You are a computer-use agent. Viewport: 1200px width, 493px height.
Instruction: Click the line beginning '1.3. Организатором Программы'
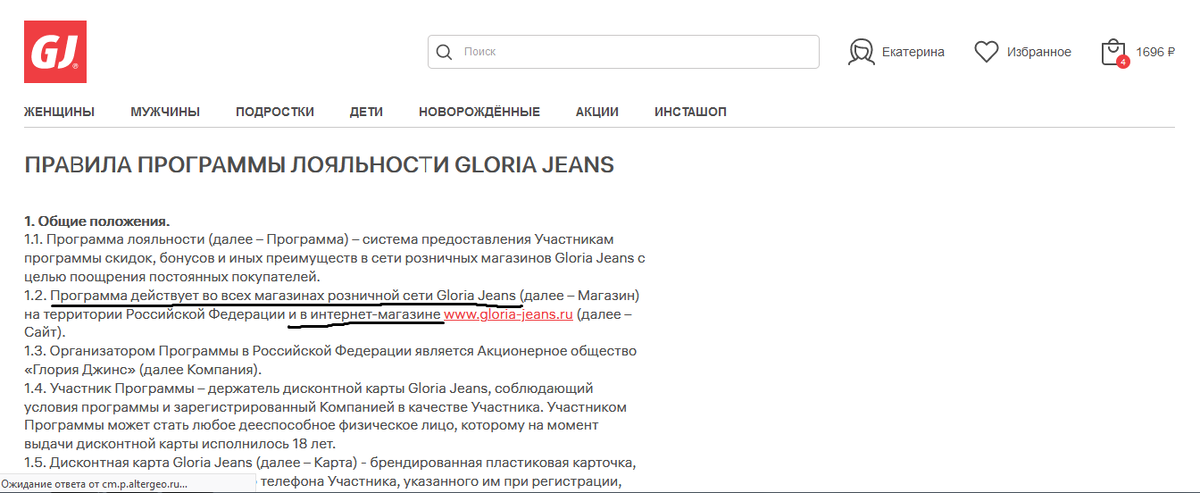(x=329, y=350)
